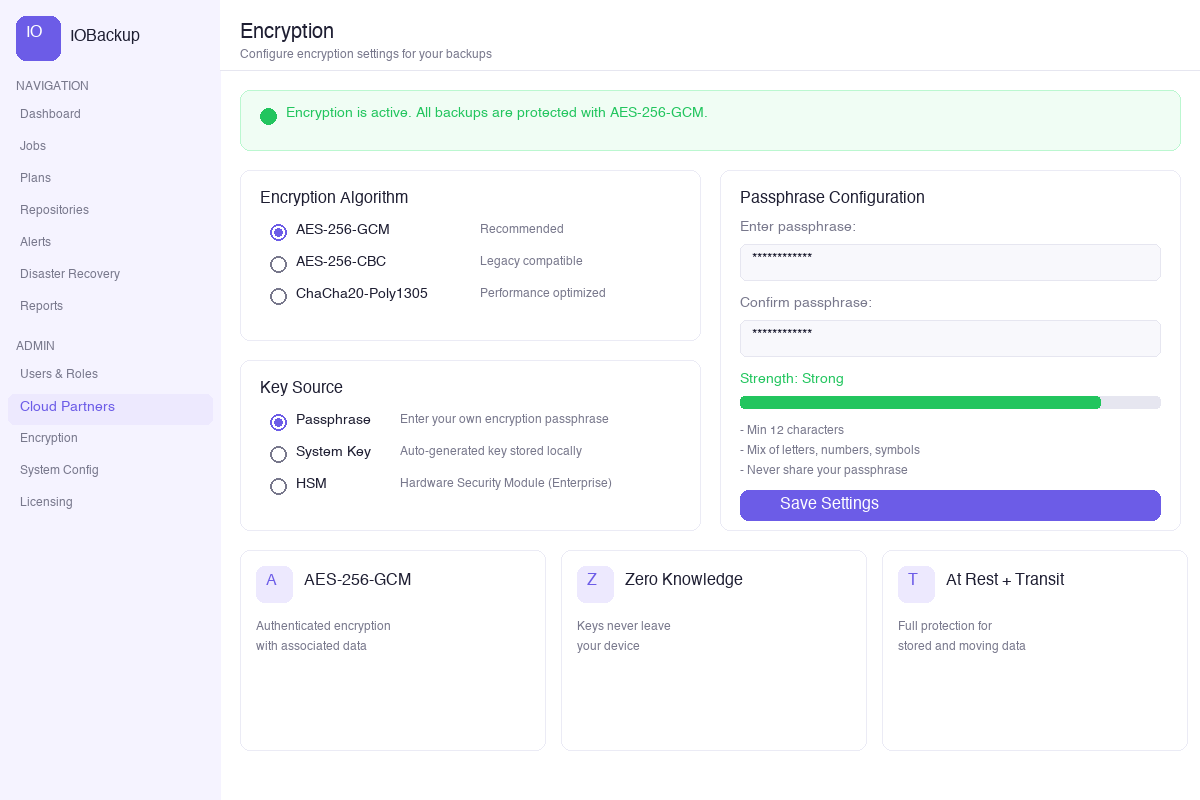Click the 'Recommended' label next to AES-256-GCM
The width and height of the screenshot is (1200, 800).
(x=522, y=229)
